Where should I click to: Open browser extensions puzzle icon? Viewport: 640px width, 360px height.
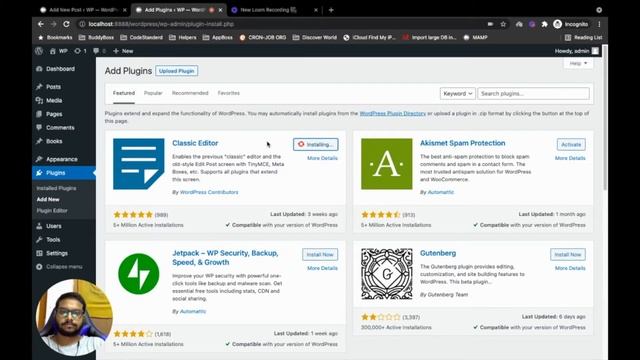tap(544, 24)
